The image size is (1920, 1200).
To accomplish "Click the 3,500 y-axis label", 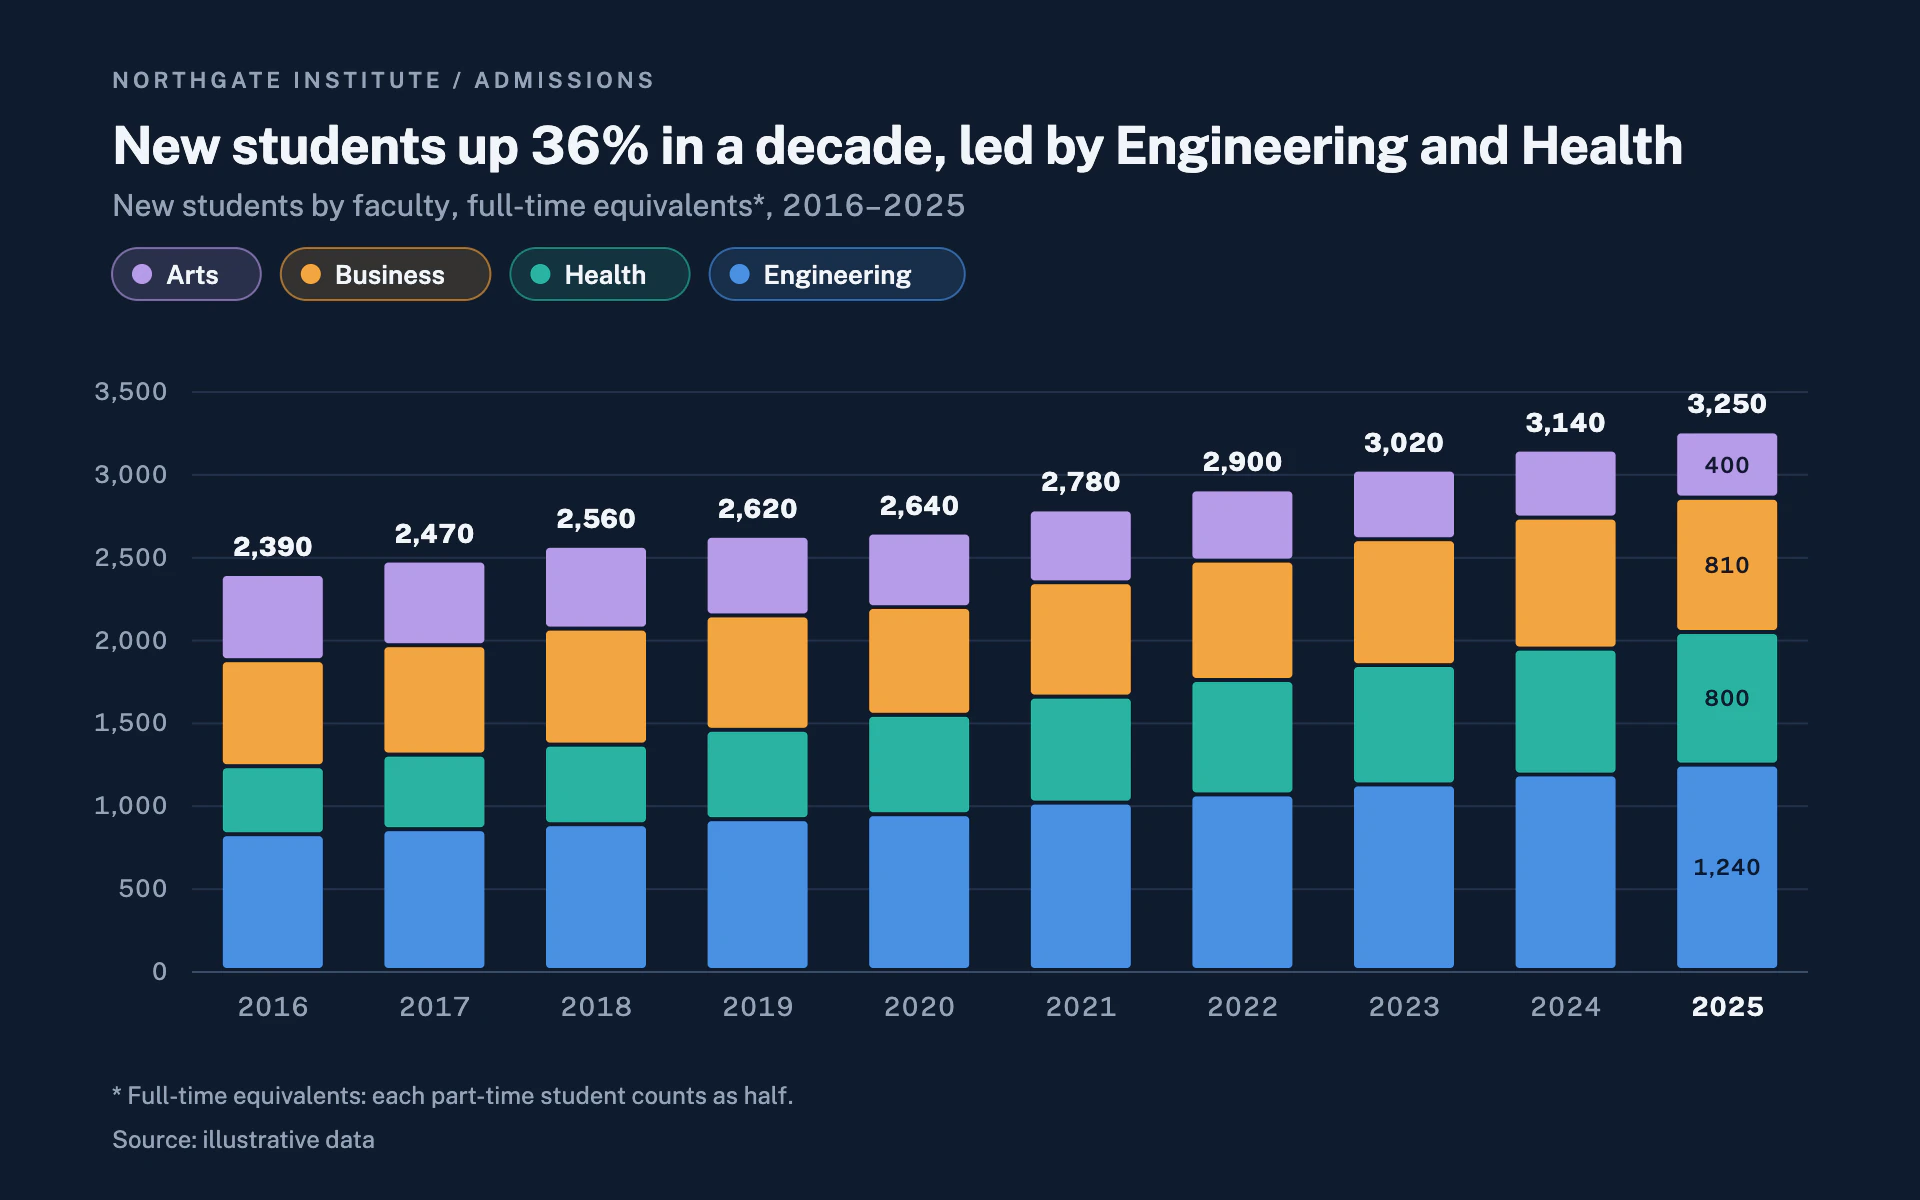I will (131, 391).
